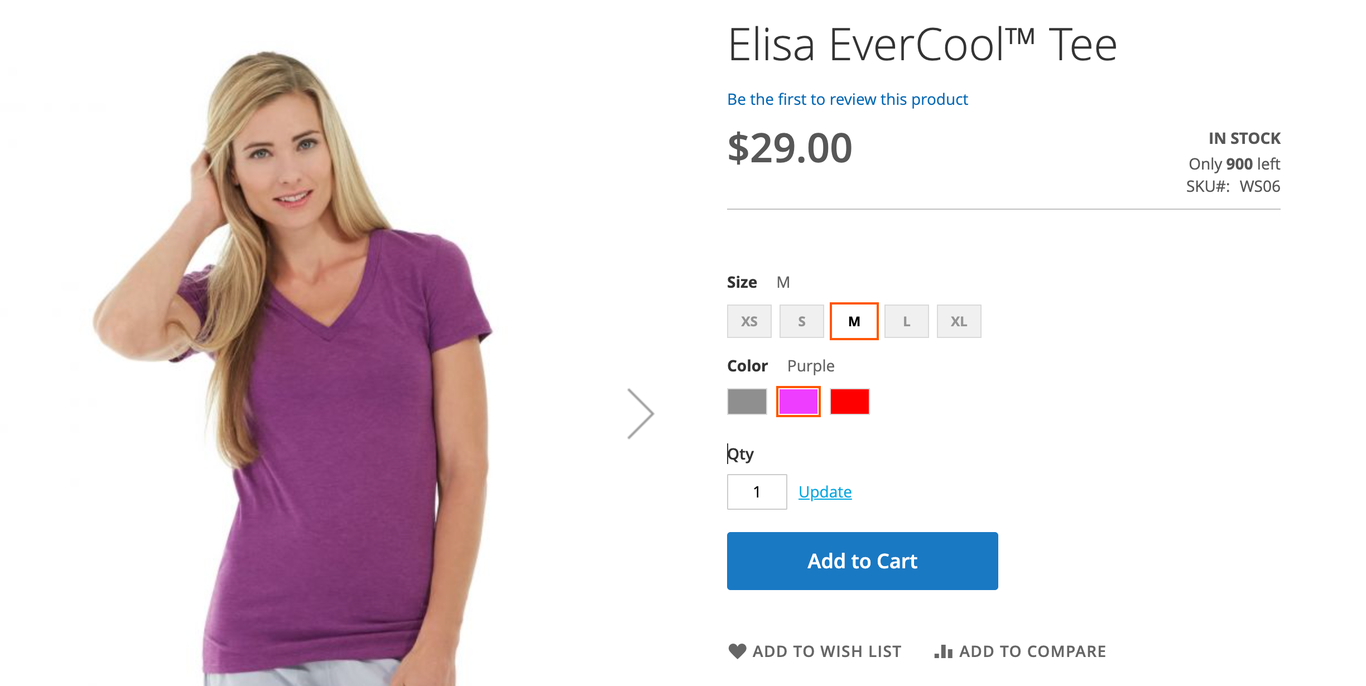The height and width of the screenshot is (686, 1366).
Task: Click the Update link
Action: click(825, 492)
